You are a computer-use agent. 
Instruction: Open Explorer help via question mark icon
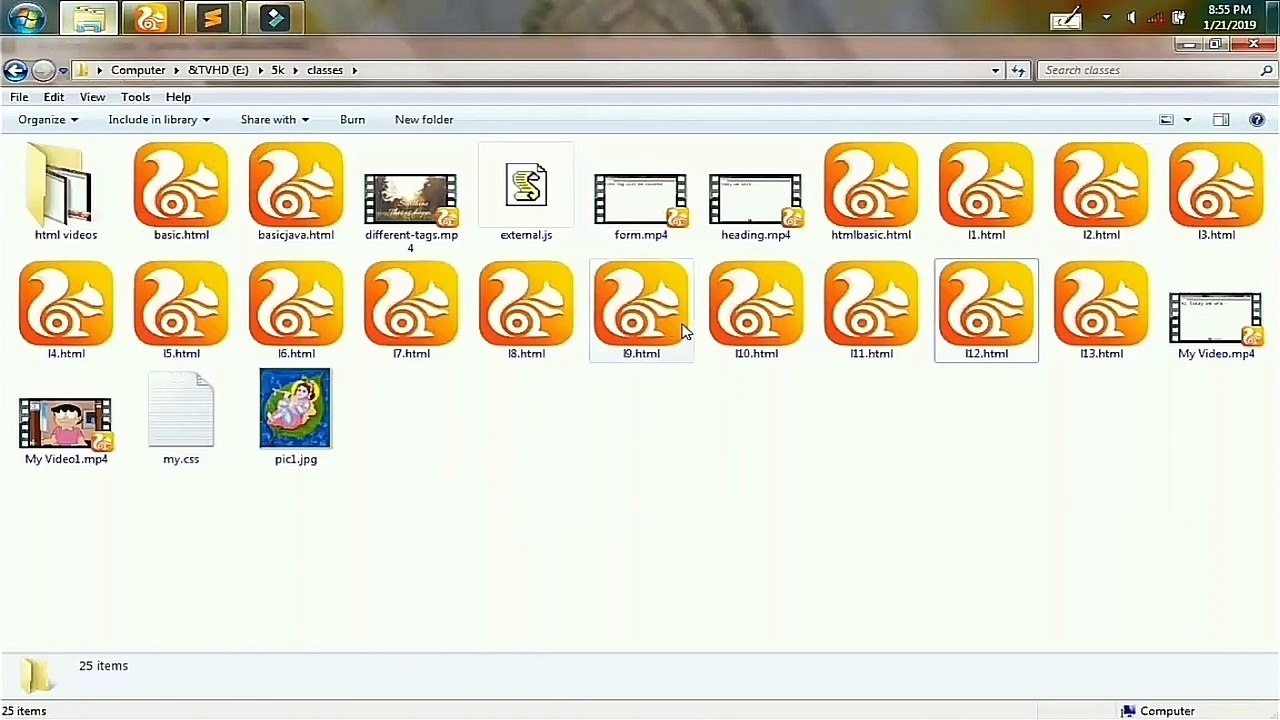pos(1257,120)
